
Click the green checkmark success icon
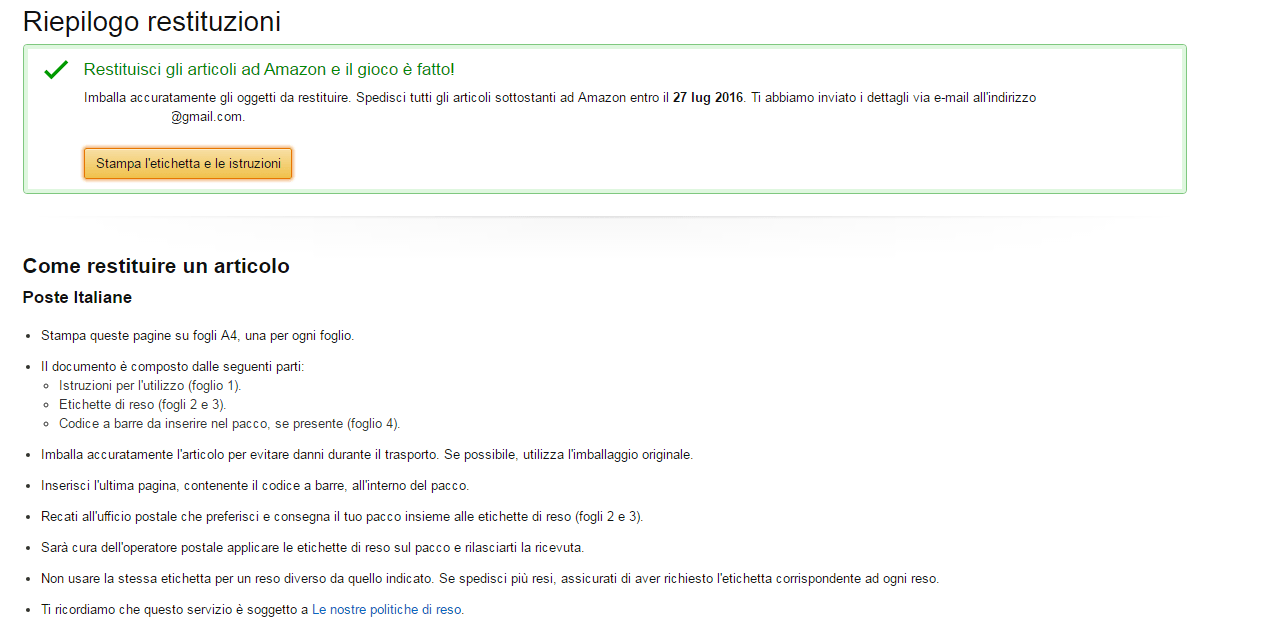click(x=56, y=70)
